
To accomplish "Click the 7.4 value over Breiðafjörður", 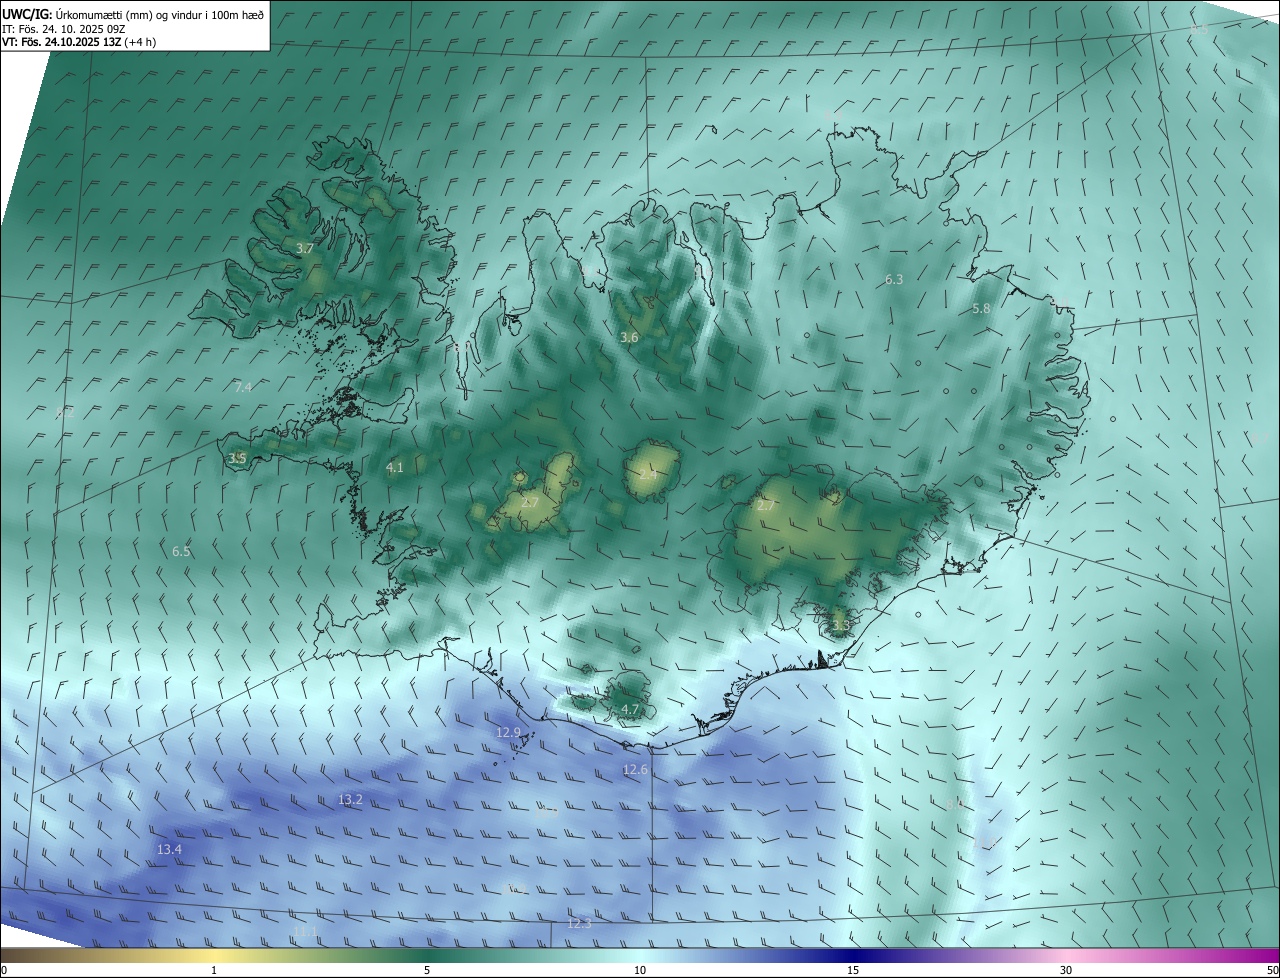I will (243, 387).
